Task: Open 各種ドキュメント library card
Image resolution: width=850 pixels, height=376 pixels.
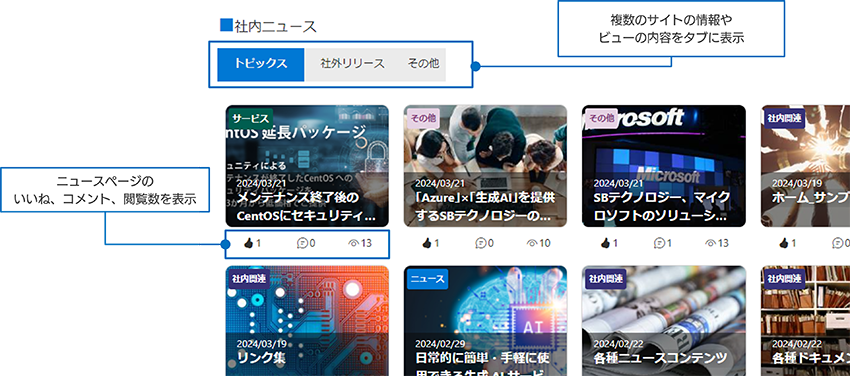Action: [x=806, y=321]
